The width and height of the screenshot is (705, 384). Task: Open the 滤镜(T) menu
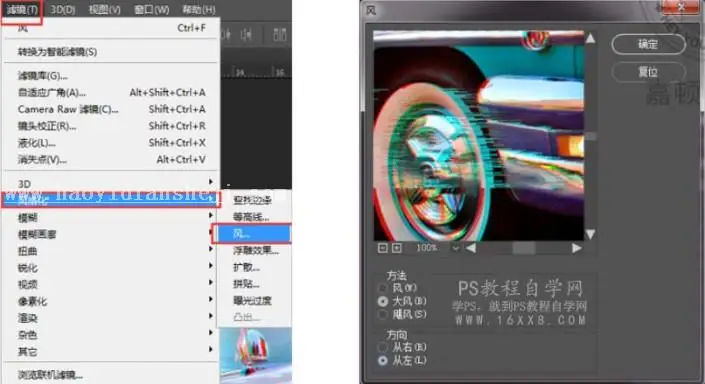tap(22, 9)
